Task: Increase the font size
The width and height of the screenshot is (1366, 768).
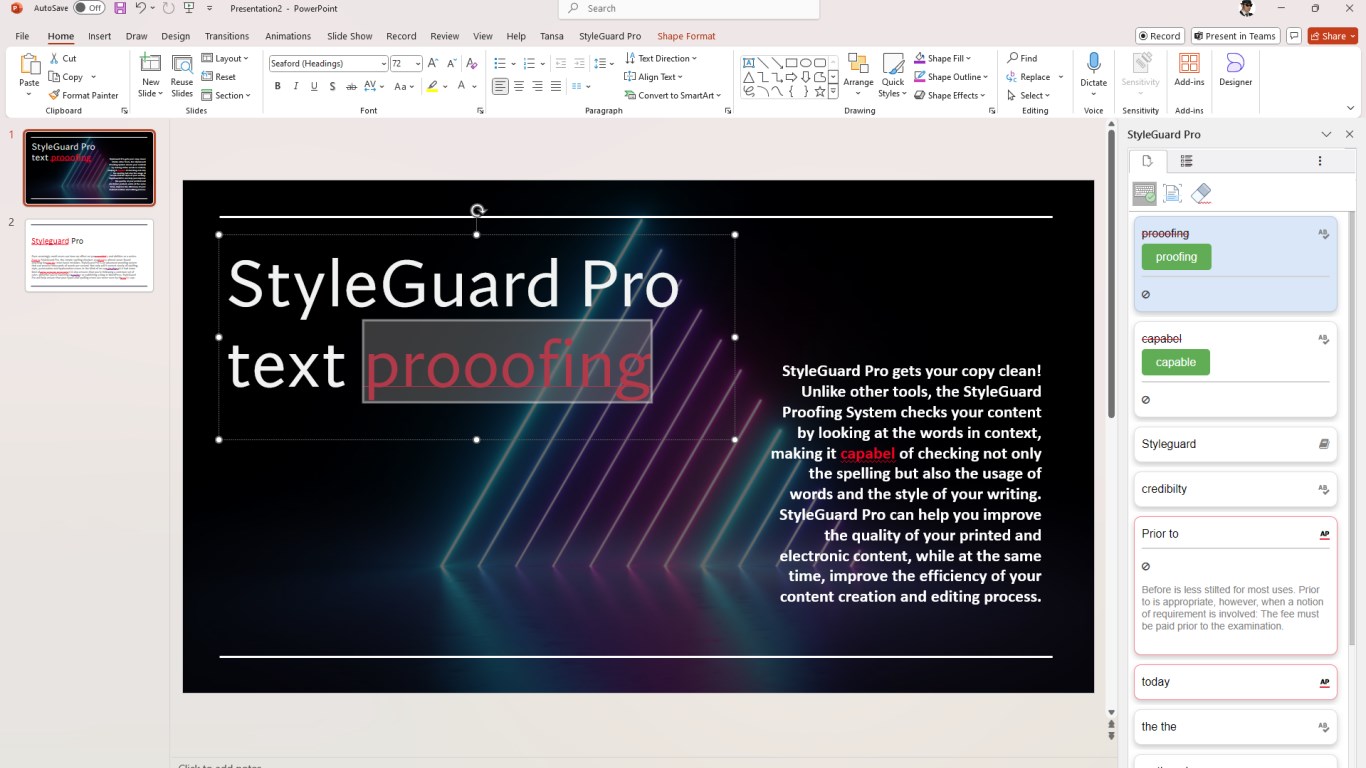Action: tap(435, 63)
